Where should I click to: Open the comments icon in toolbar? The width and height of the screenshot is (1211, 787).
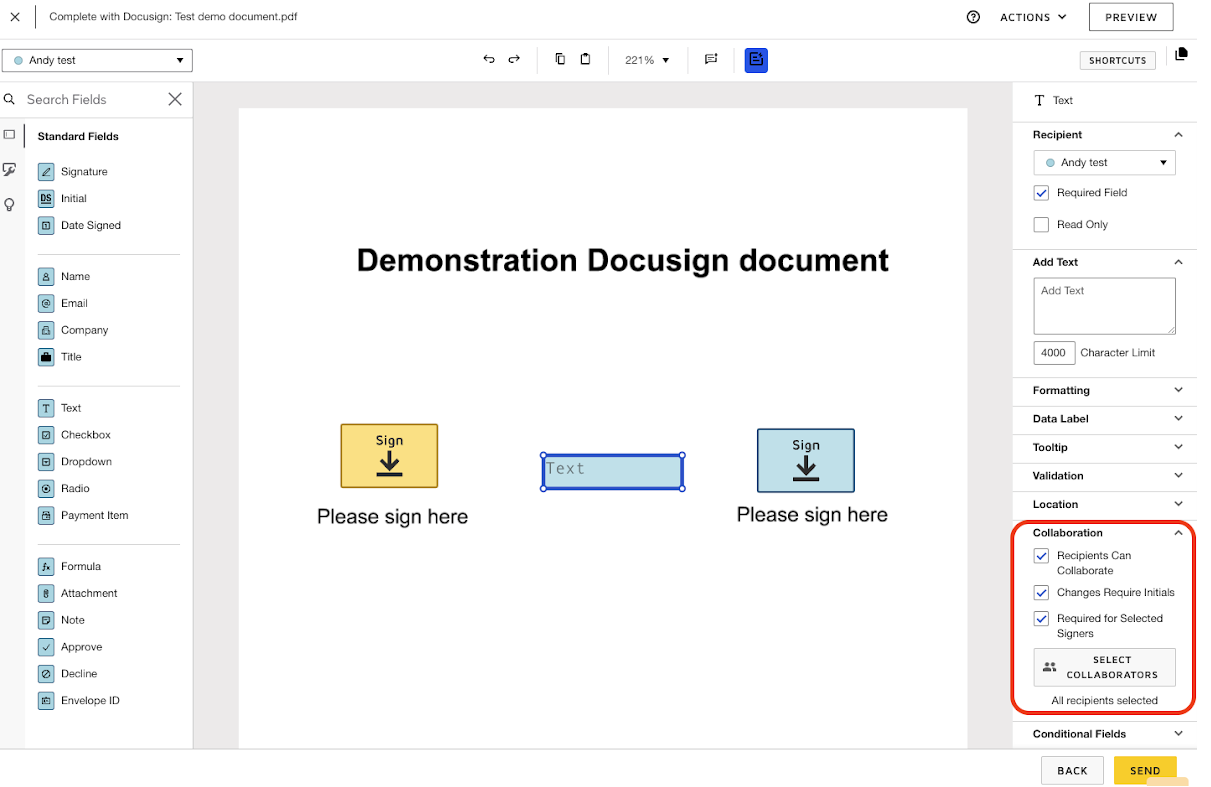(x=711, y=60)
